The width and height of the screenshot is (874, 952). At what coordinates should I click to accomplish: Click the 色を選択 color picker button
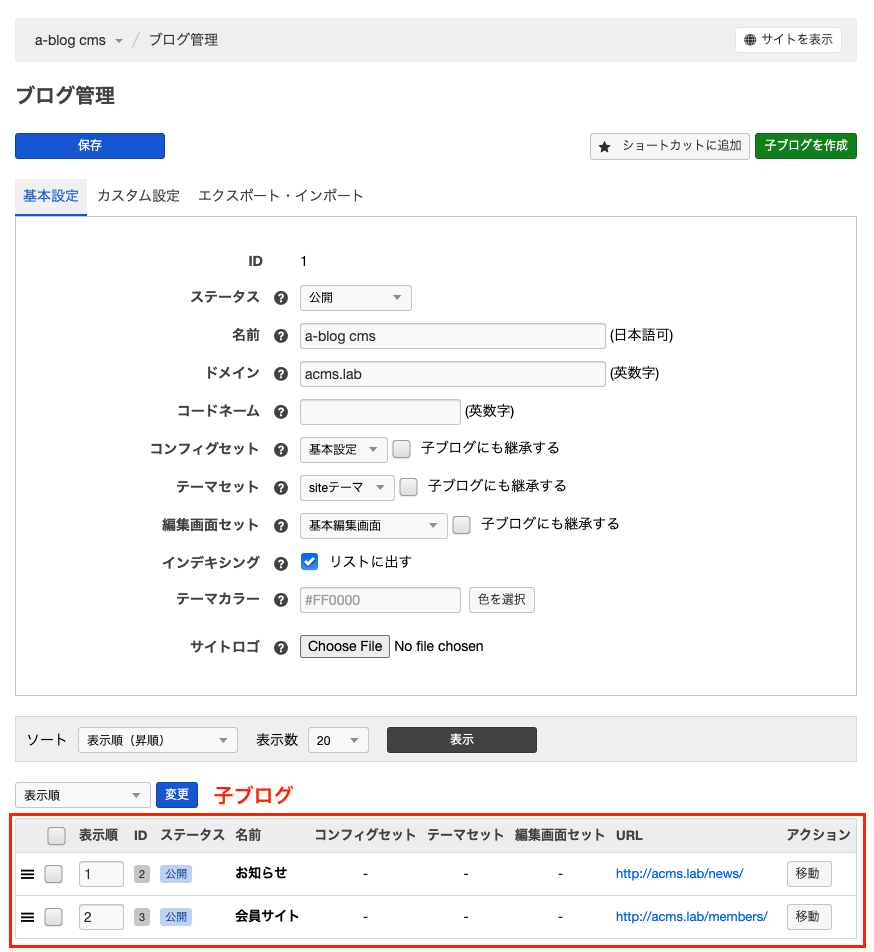coord(501,600)
